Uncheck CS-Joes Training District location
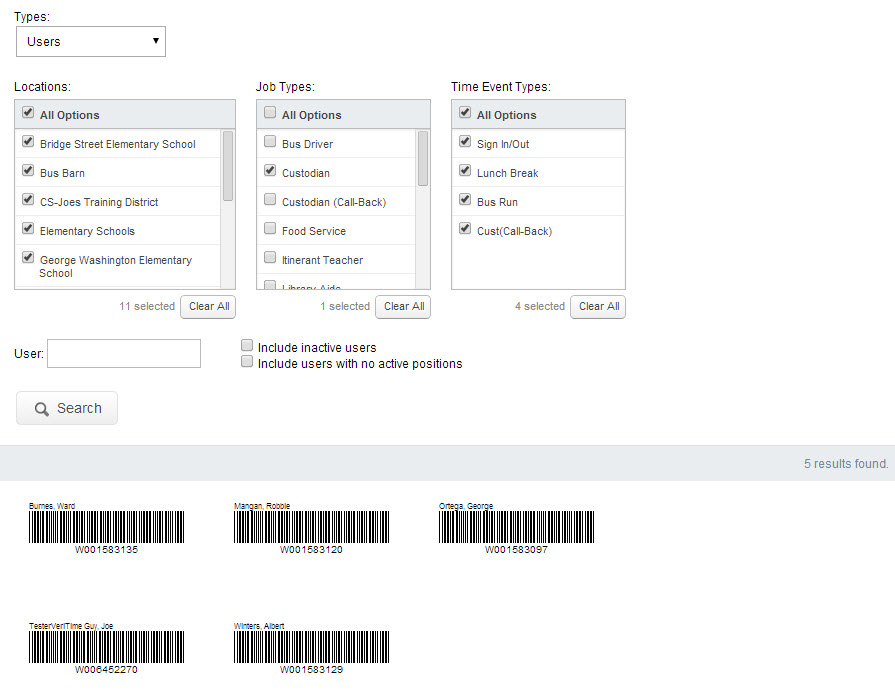Screen dimensions: 895x690 click(x=28, y=200)
